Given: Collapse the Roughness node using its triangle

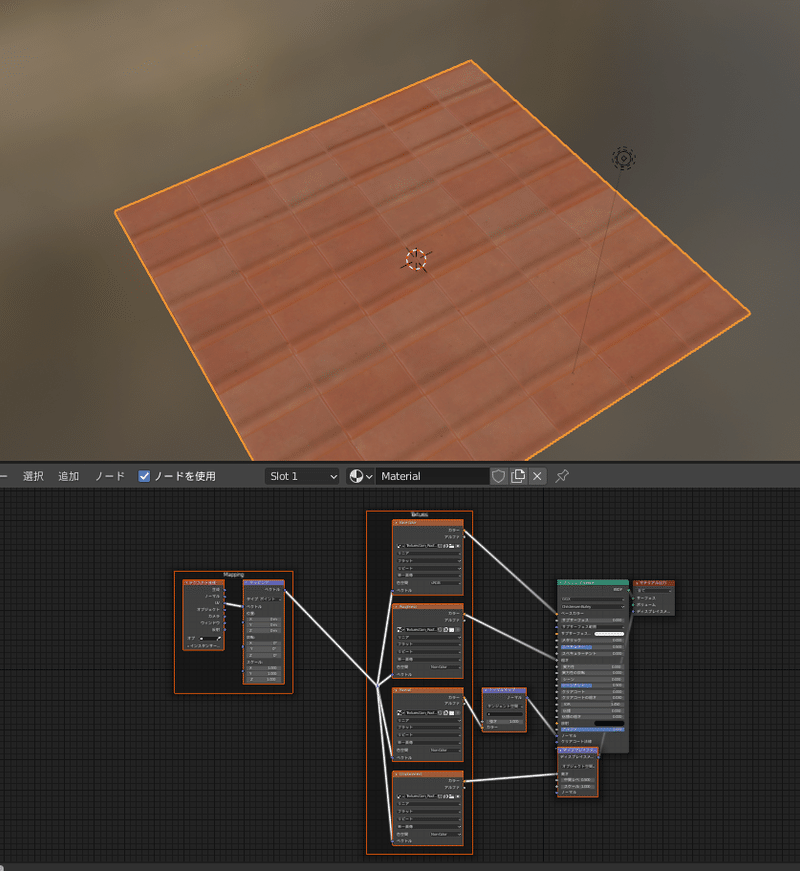Looking at the screenshot, I should (396, 607).
